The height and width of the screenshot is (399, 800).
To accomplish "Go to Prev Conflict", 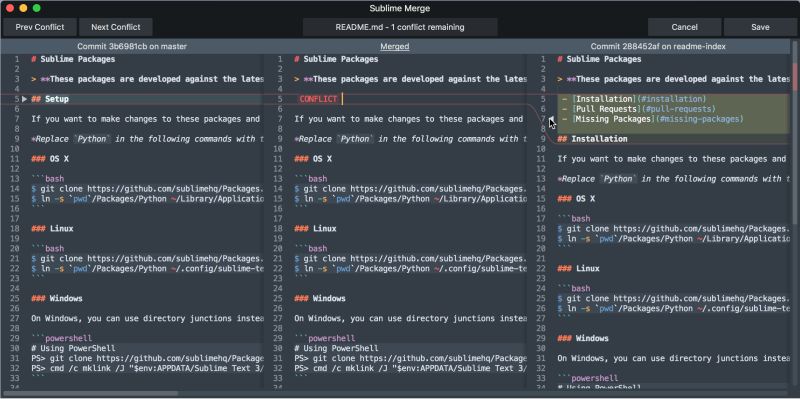I will click(x=40, y=27).
